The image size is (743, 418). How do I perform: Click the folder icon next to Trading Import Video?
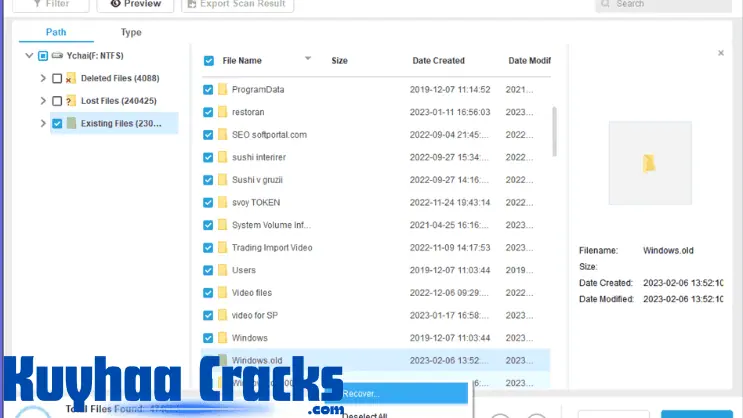(222, 248)
